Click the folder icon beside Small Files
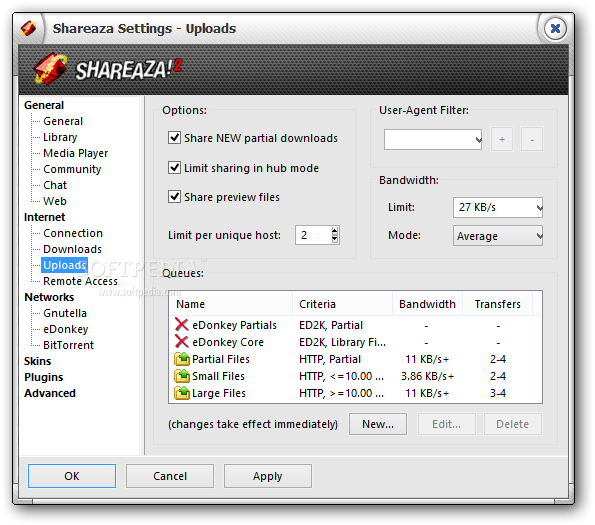The image size is (595, 525). click(x=182, y=376)
